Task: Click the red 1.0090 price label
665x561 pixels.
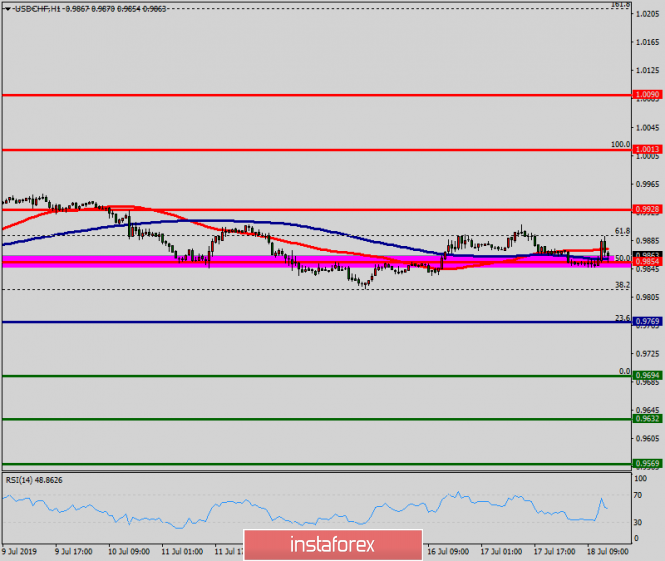Action: click(x=647, y=95)
